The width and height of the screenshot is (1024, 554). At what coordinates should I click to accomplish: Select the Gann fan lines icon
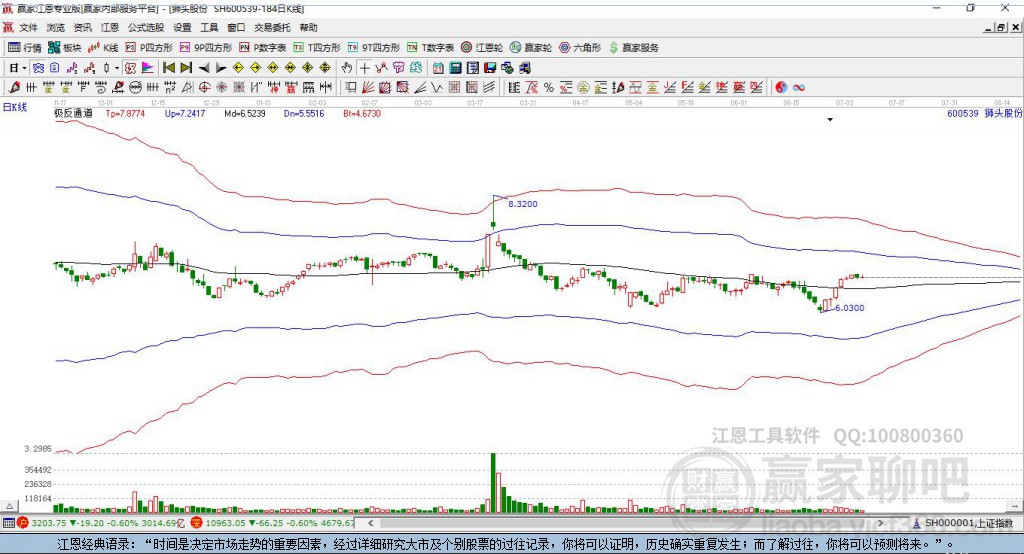(368, 87)
